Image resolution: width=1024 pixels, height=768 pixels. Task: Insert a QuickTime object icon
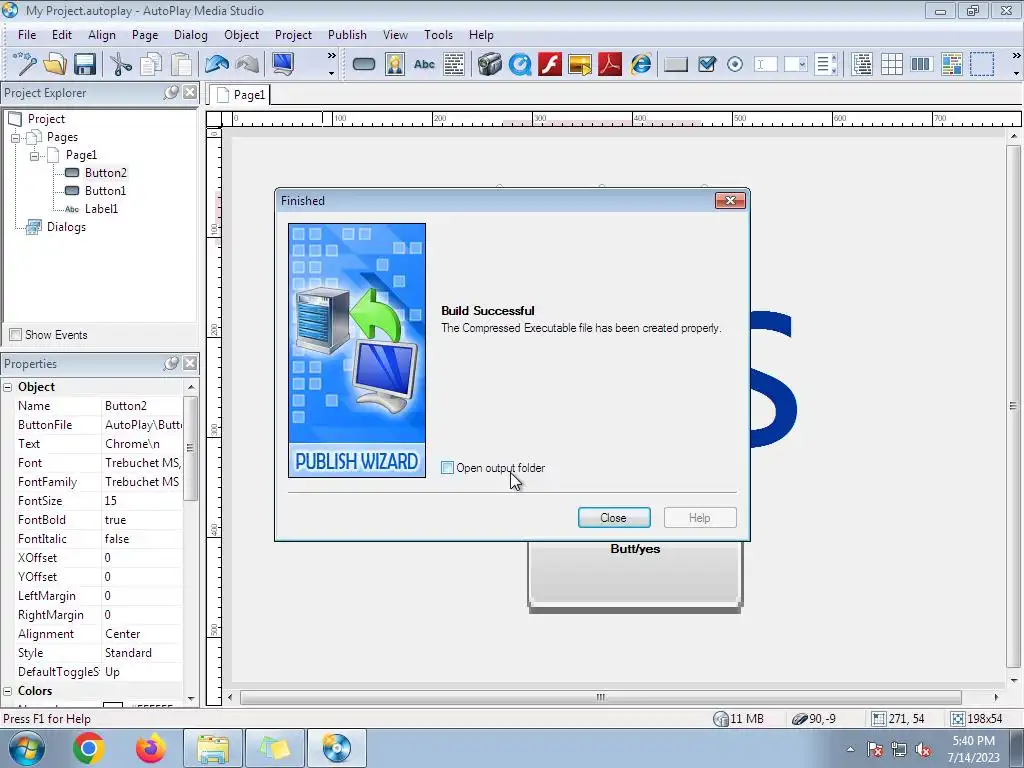(520, 64)
